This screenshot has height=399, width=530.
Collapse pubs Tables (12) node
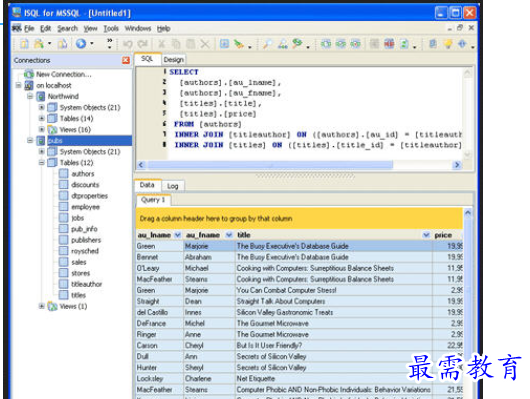click(x=41, y=163)
